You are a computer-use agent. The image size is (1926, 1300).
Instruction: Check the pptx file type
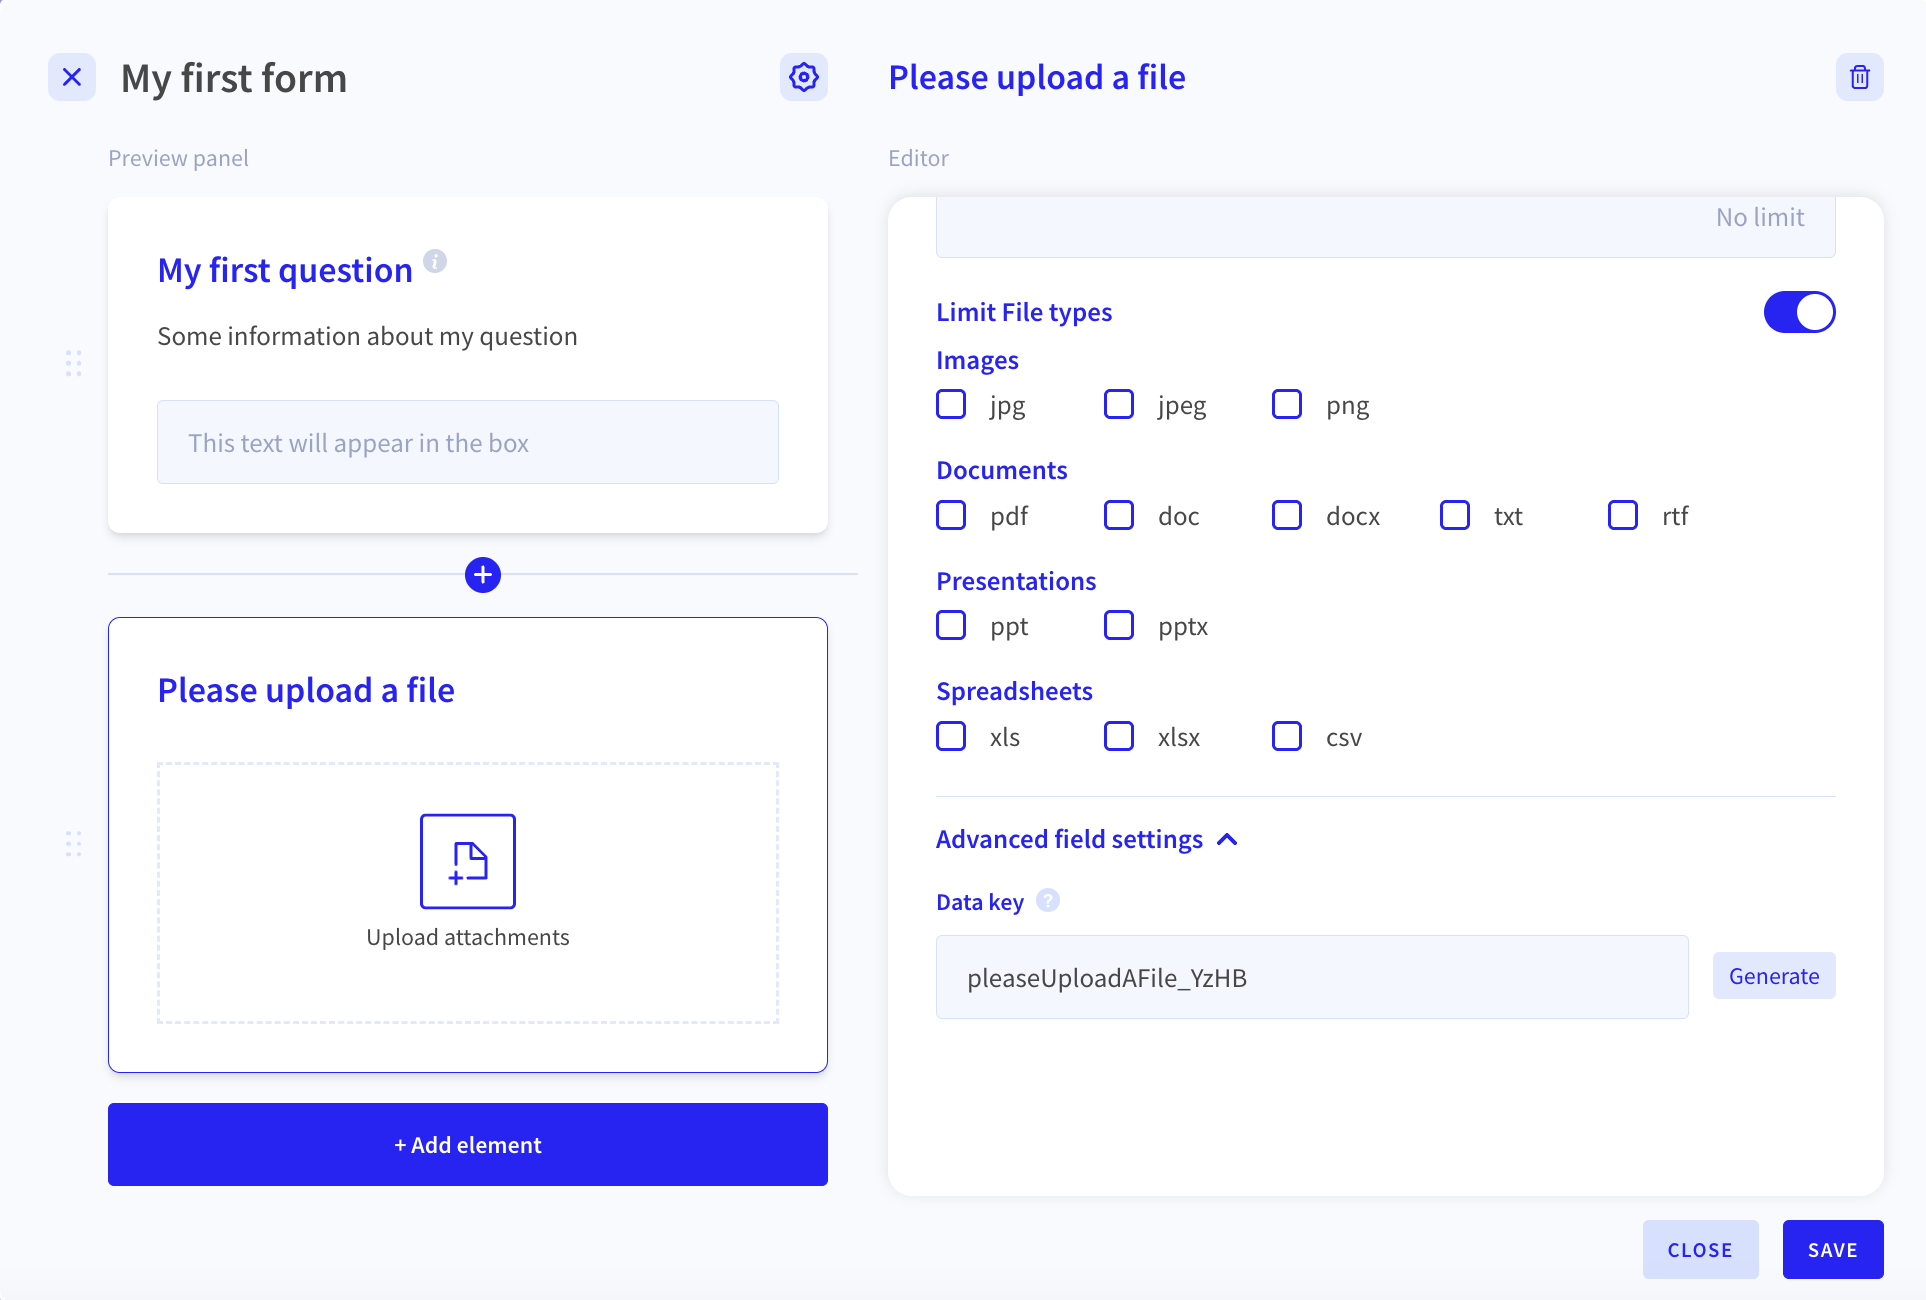coord(1119,626)
